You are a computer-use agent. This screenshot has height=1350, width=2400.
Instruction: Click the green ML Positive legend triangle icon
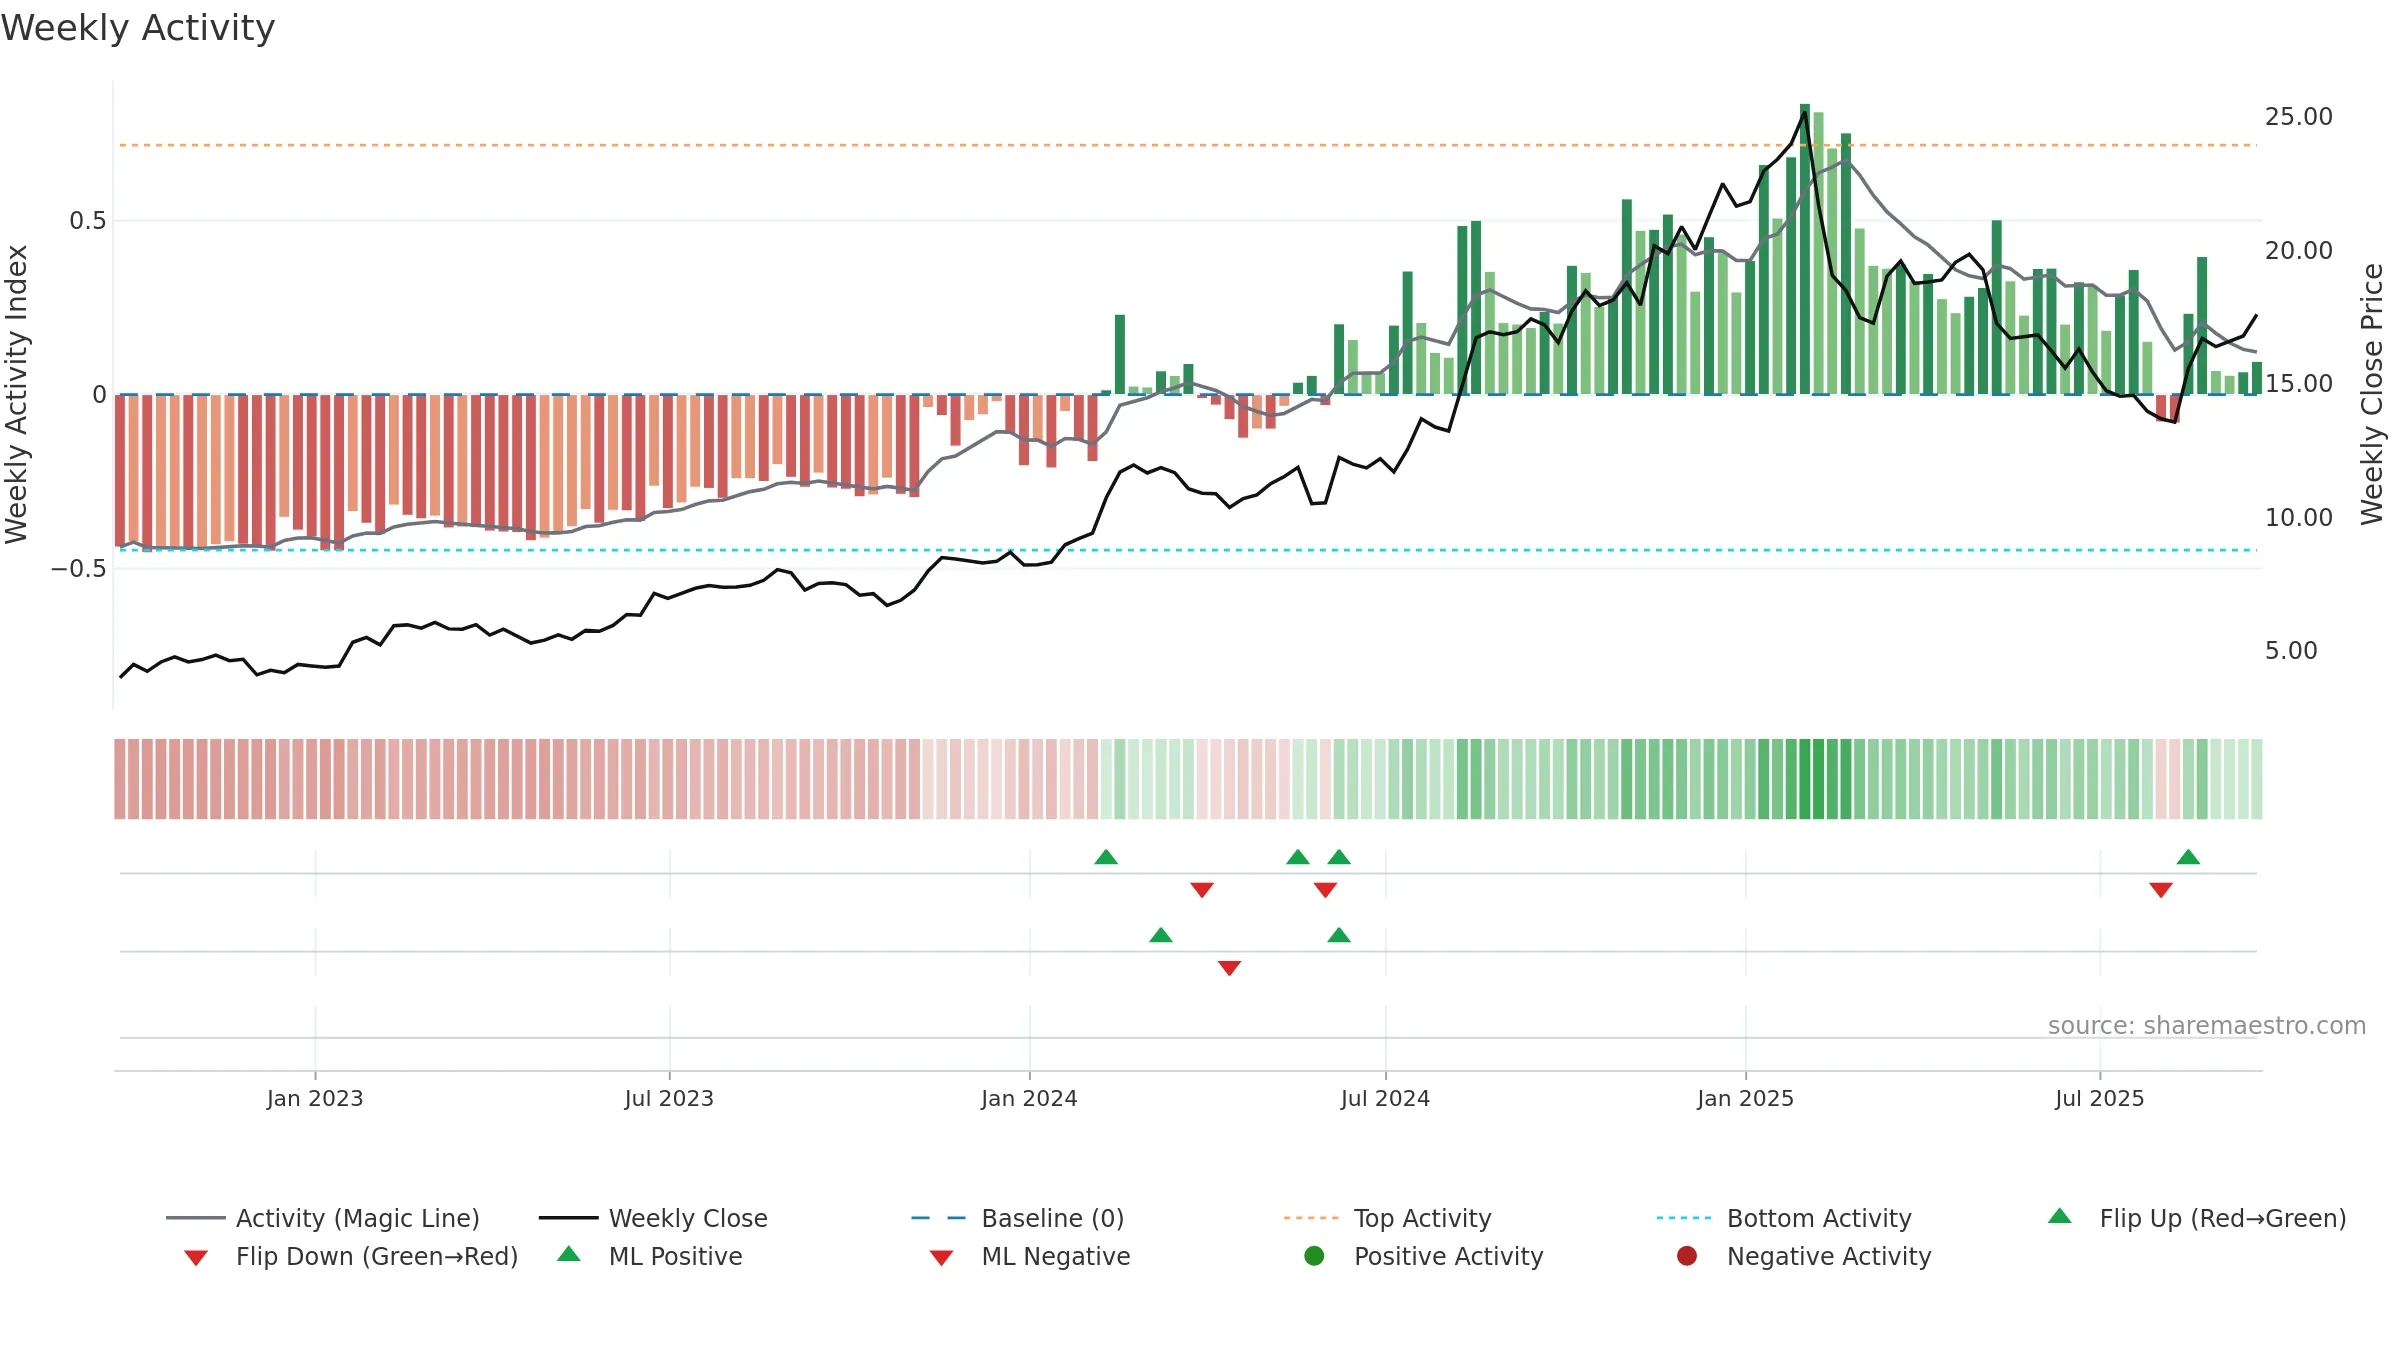point(569,1254)
